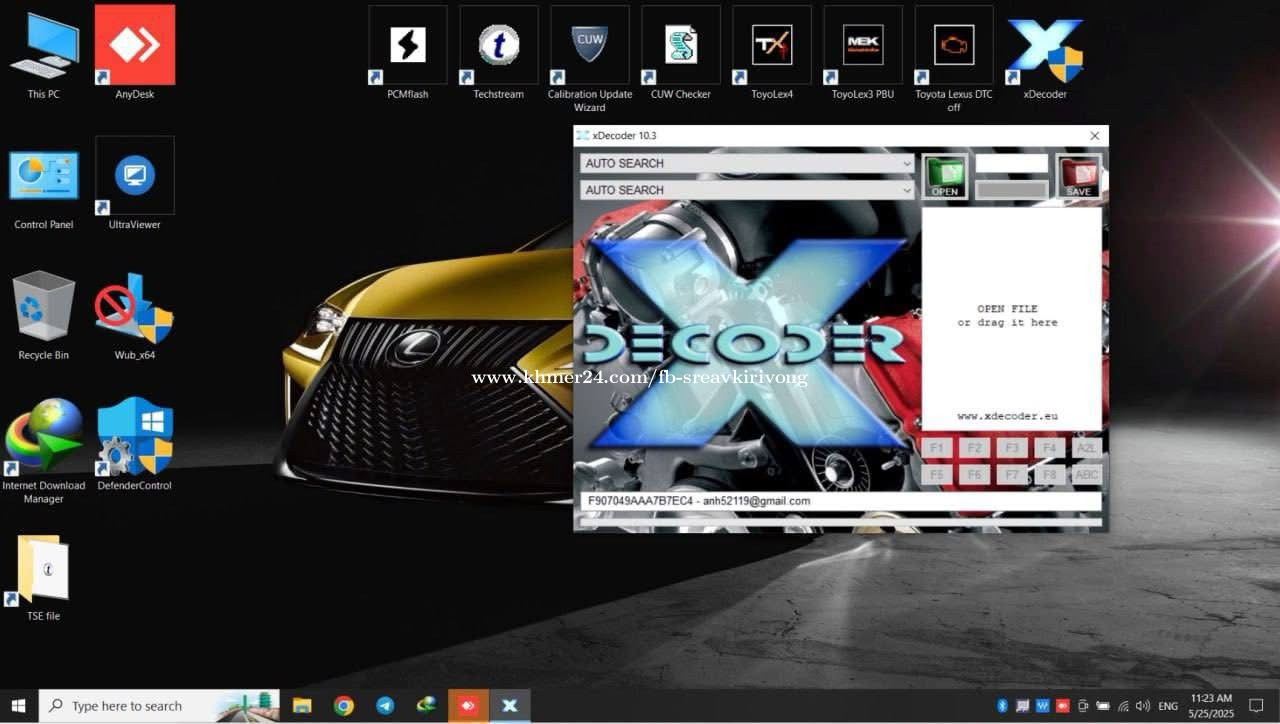Click the F2 button

pyautogui.click(x=974, y=448)
